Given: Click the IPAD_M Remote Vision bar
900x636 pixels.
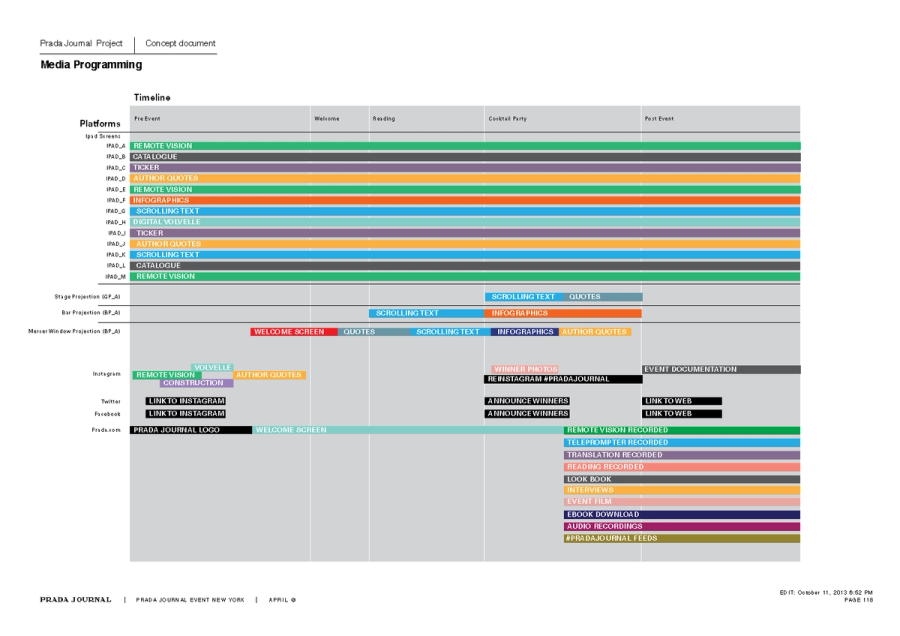Looking at the screenshot, I should coord(465,277).
